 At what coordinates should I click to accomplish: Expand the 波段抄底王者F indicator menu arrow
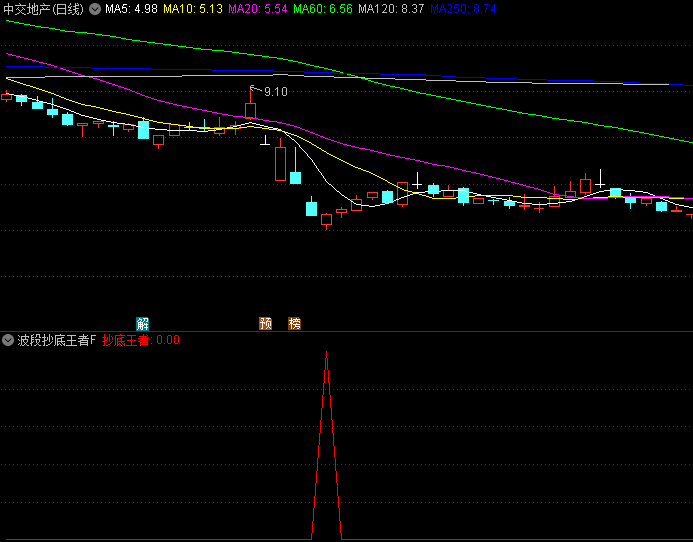[8, 340]
